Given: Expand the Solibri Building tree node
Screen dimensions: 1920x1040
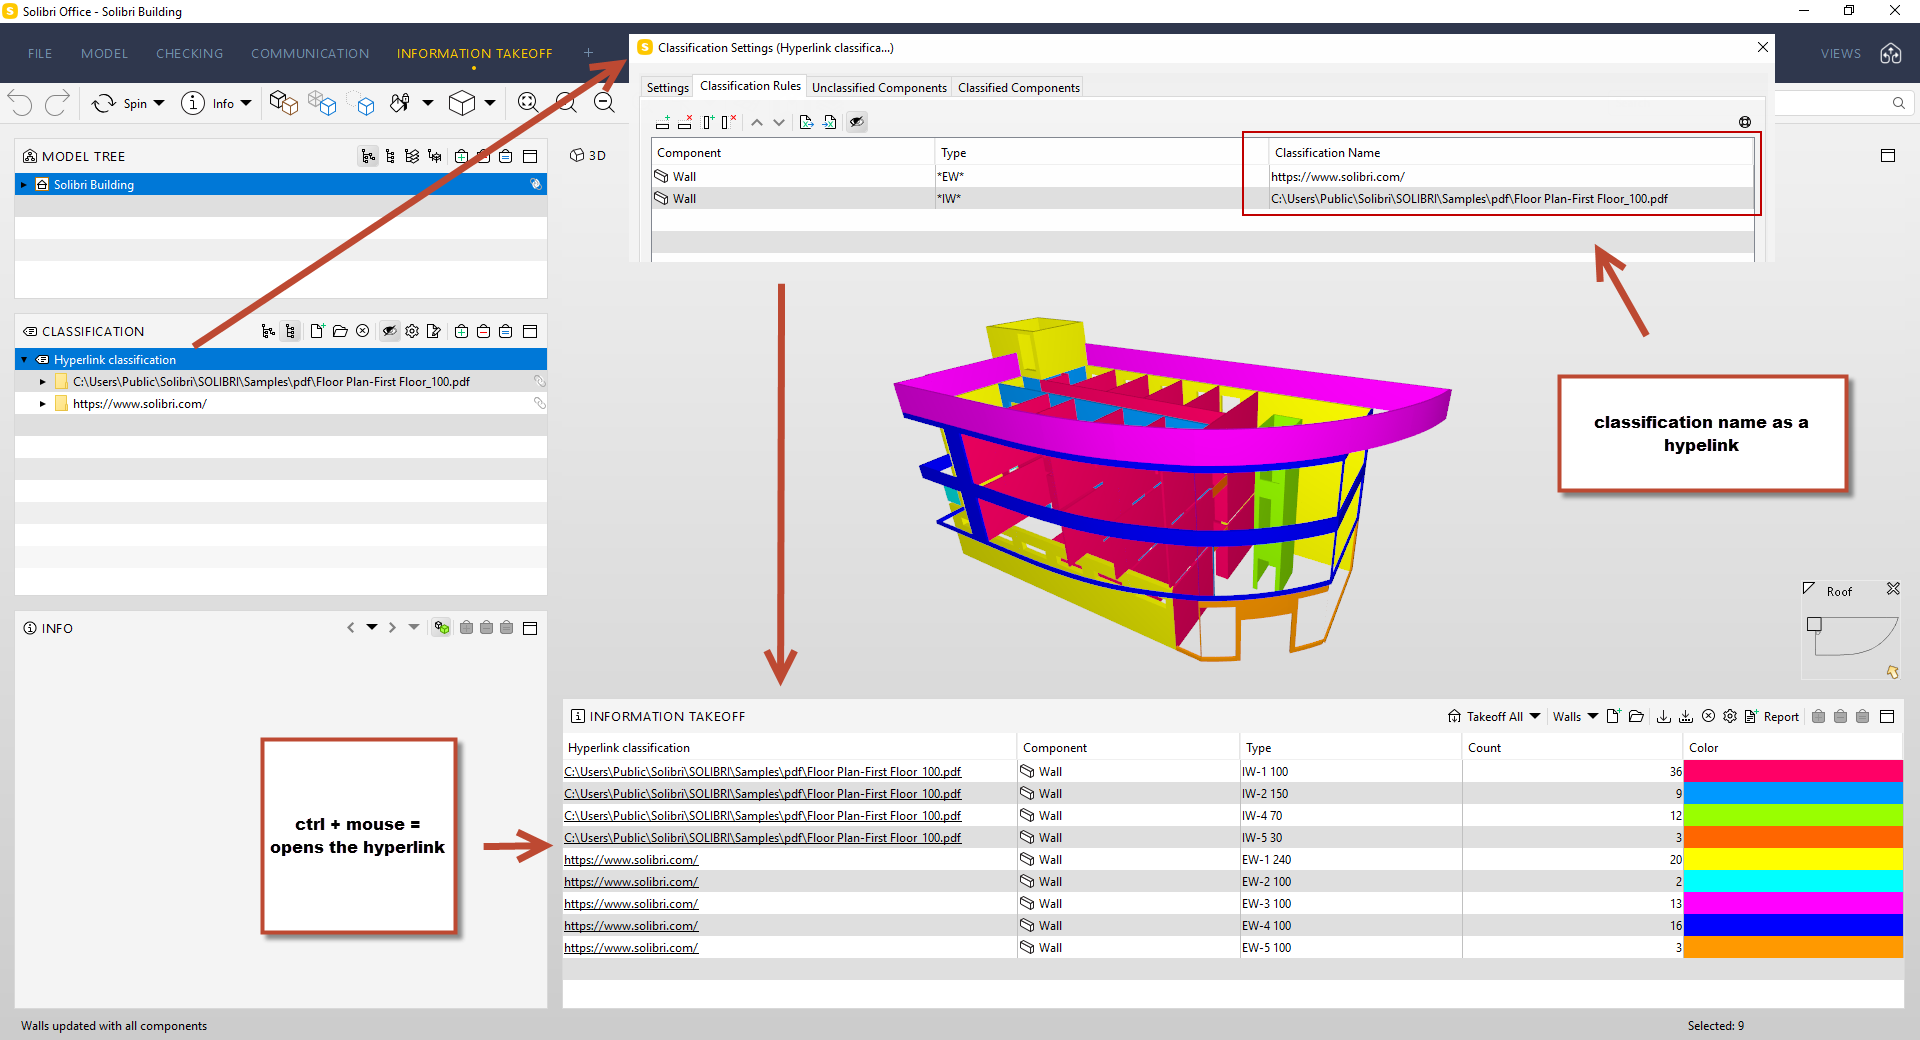Looking at the screenshot, I should 24,185.
